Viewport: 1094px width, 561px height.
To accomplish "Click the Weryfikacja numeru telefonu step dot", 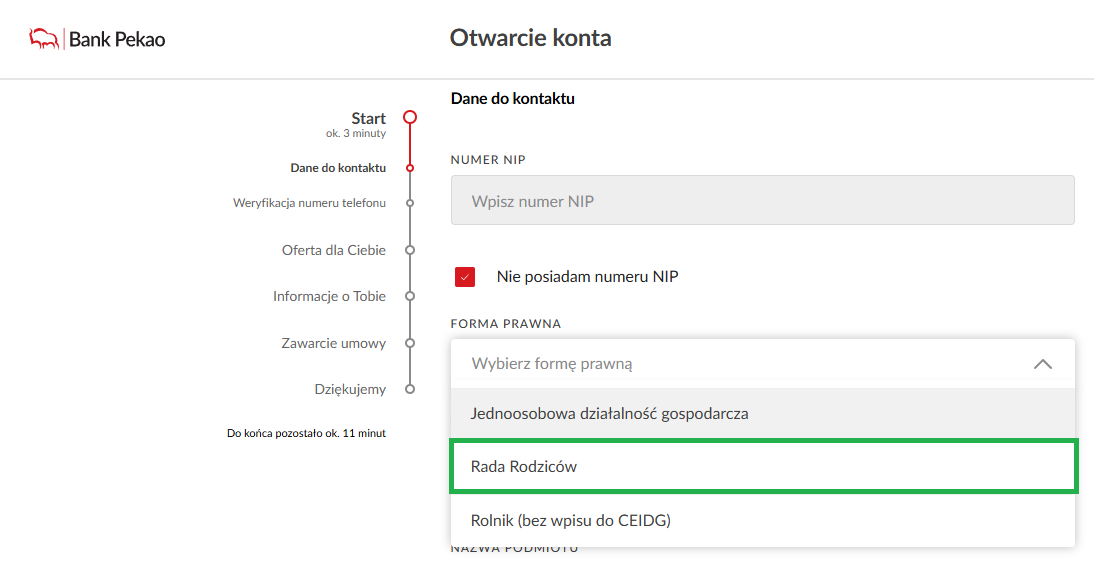I will pos(409,203).
